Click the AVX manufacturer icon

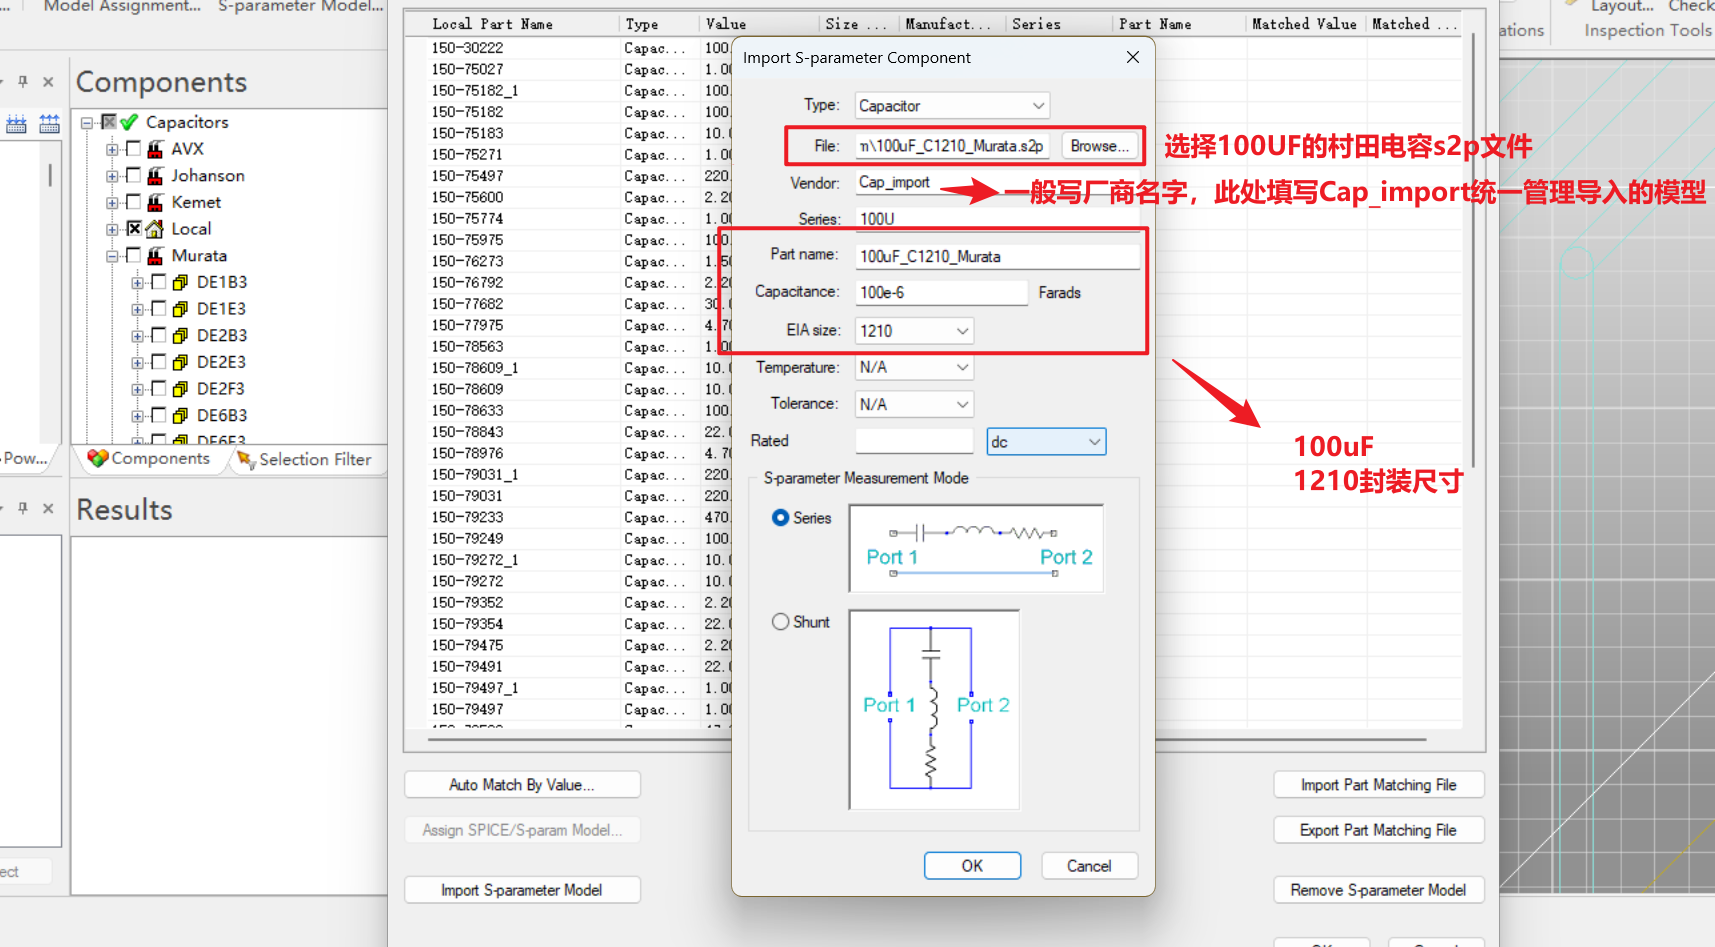tap(155, 149)
